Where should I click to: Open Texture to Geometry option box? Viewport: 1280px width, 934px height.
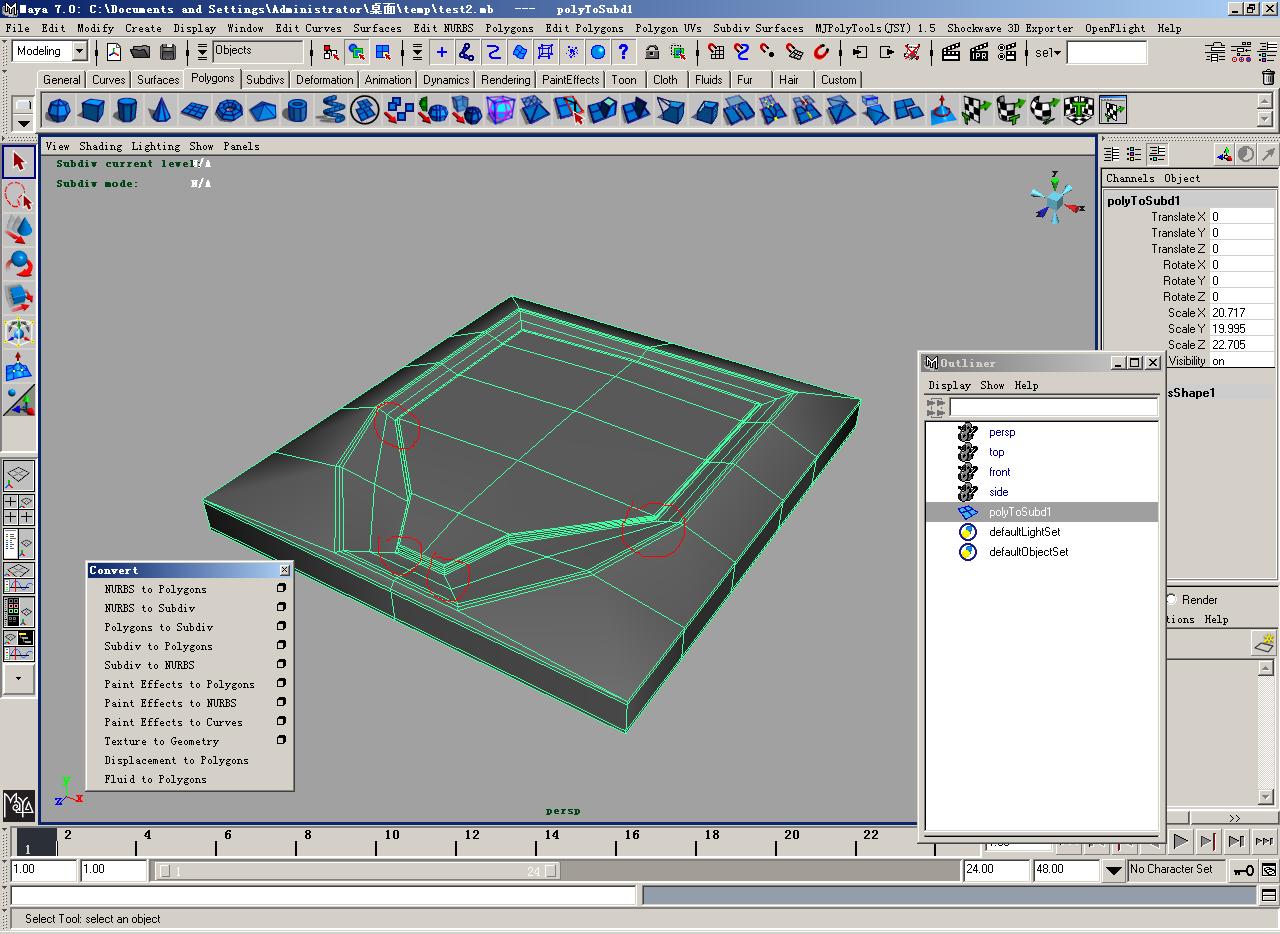[281, 740]
